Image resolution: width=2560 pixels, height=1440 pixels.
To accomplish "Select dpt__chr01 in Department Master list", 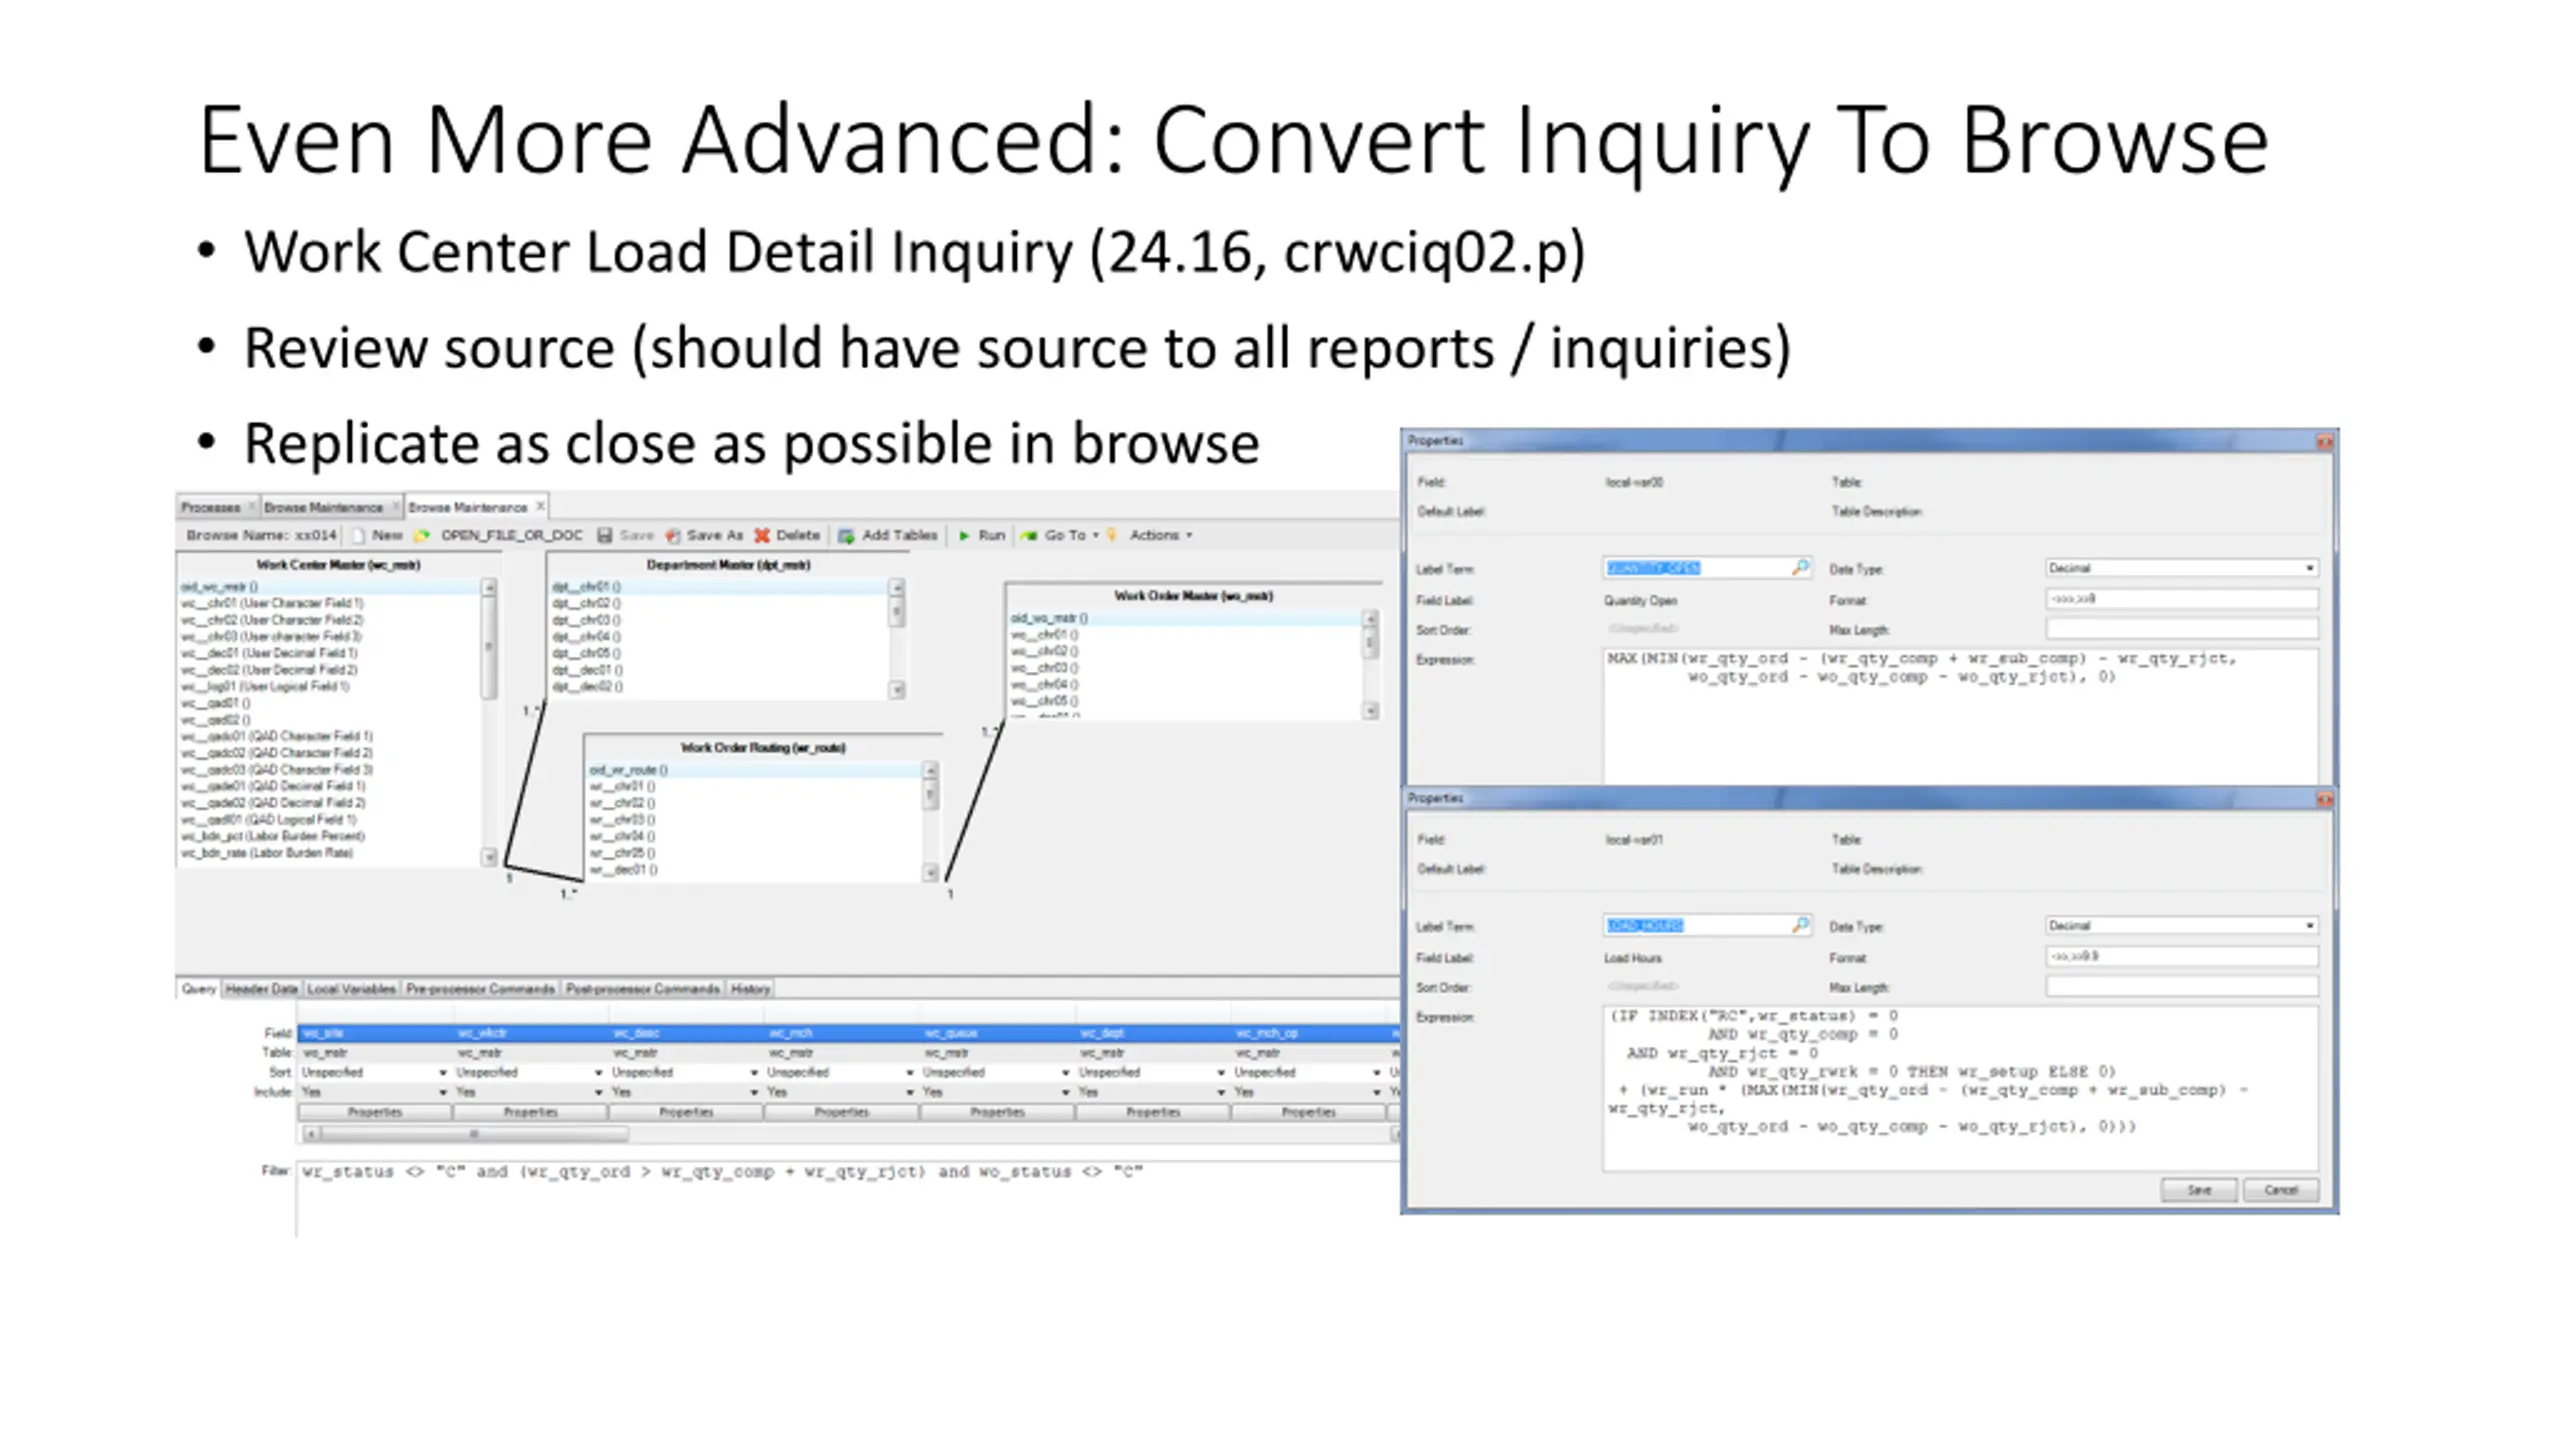I will point(718,587).
